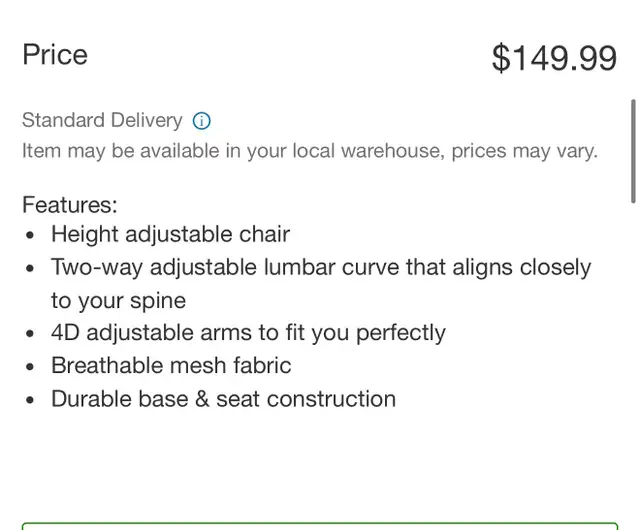Click the bullet before 'Durable base'

(x=30, y=400)
